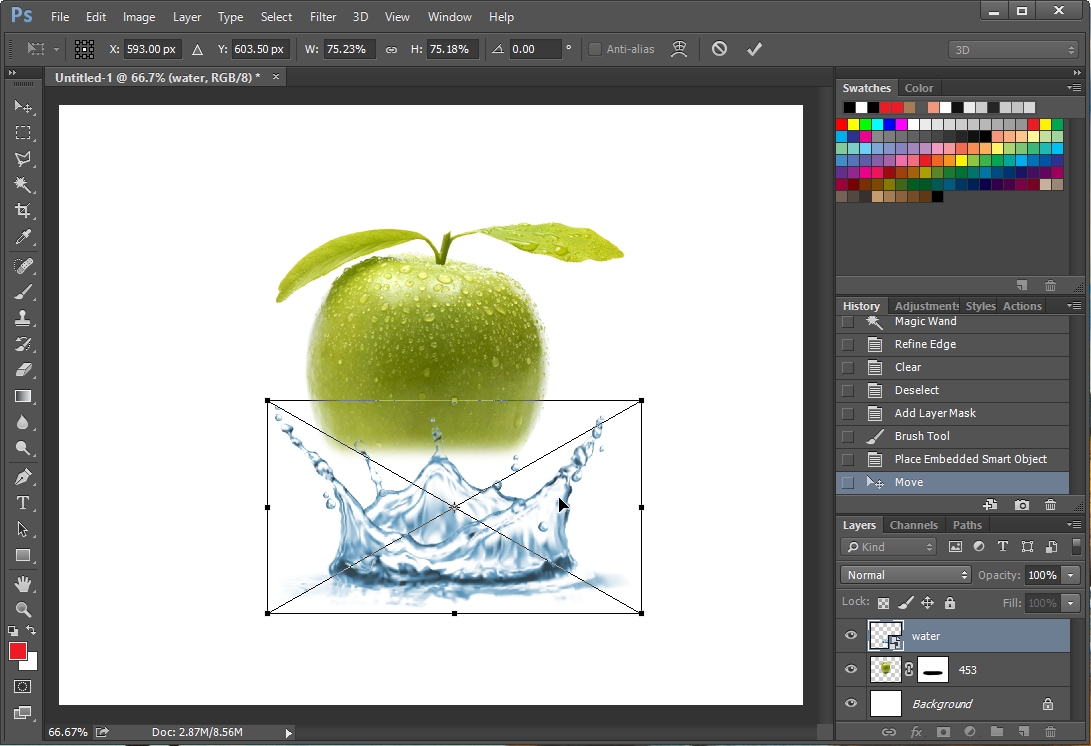Create new group folder button
This screenshot has width=1091, height=746.
pos(997,731)
